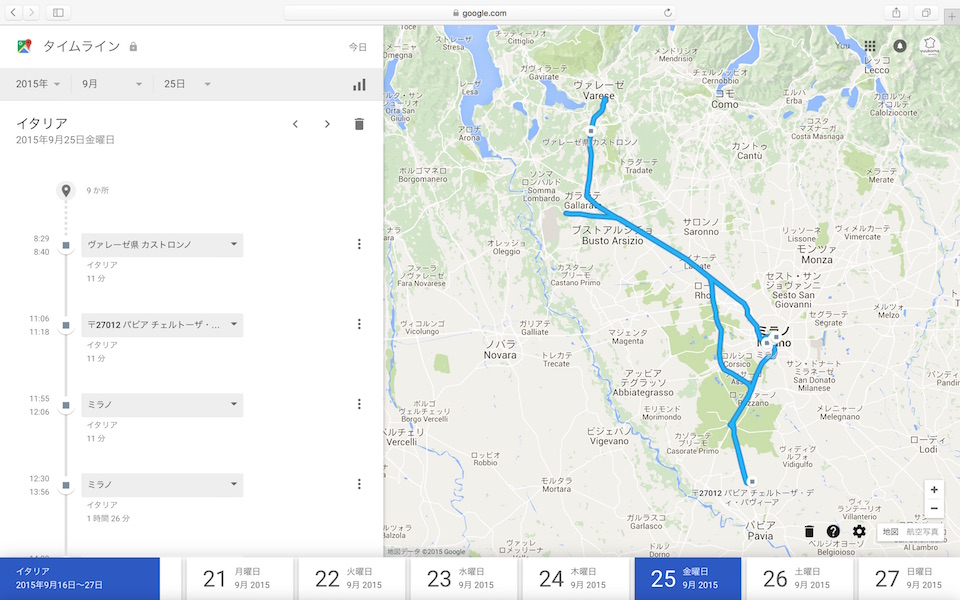Screen dimensions: 960x600
Task: Open more options for Milano 12:30 entry
Action: pos(359,484)
